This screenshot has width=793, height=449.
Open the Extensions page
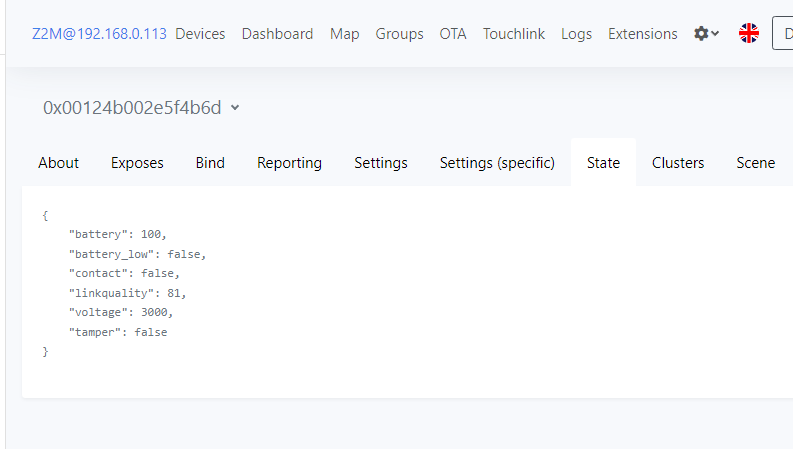tap(643, 34)
